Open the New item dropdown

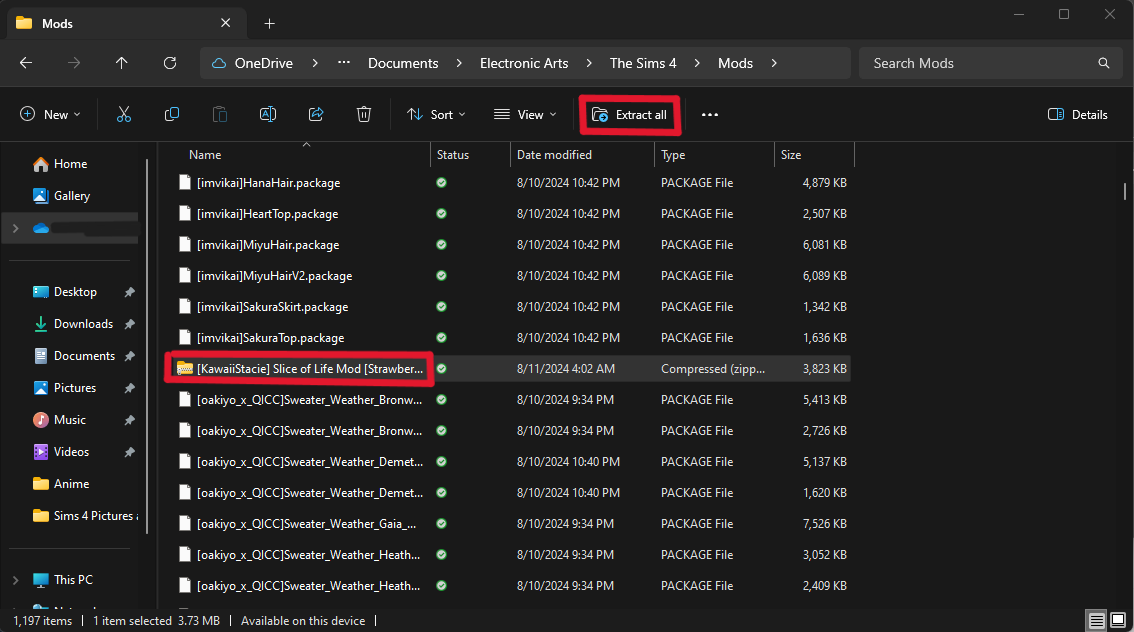(x=50, y=115)
